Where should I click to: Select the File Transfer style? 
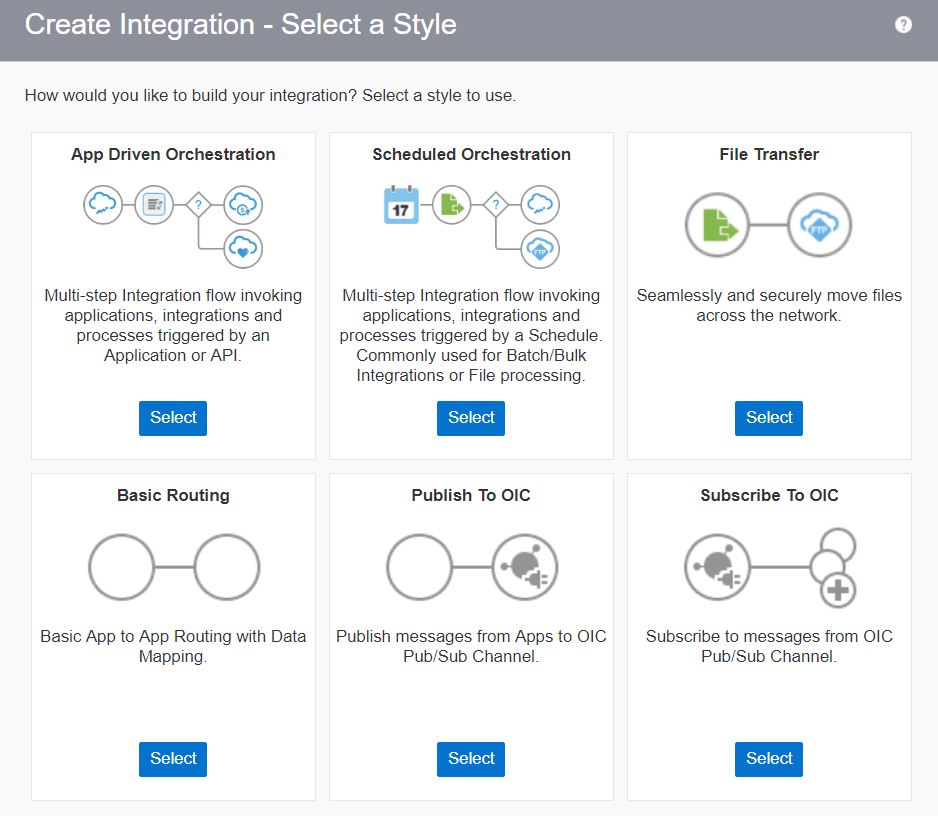tap(769, 418)
